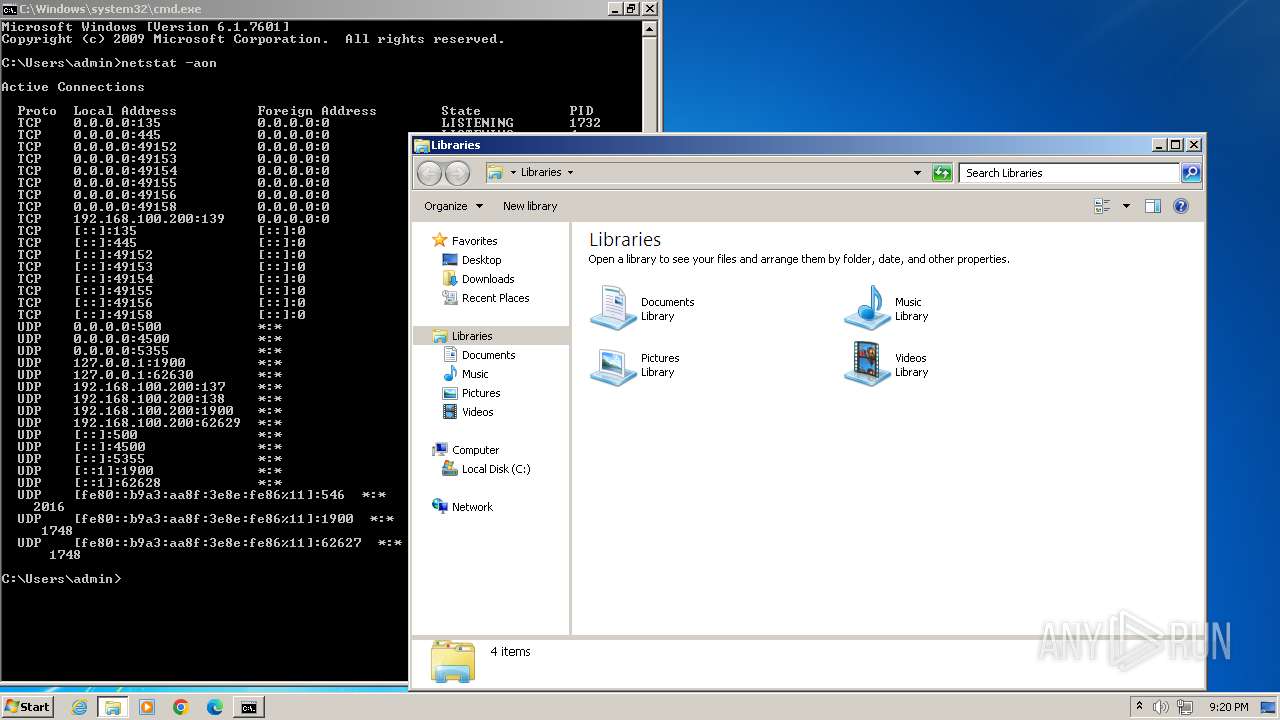Click the refresh button beside address bar

(x=942, y=173)
